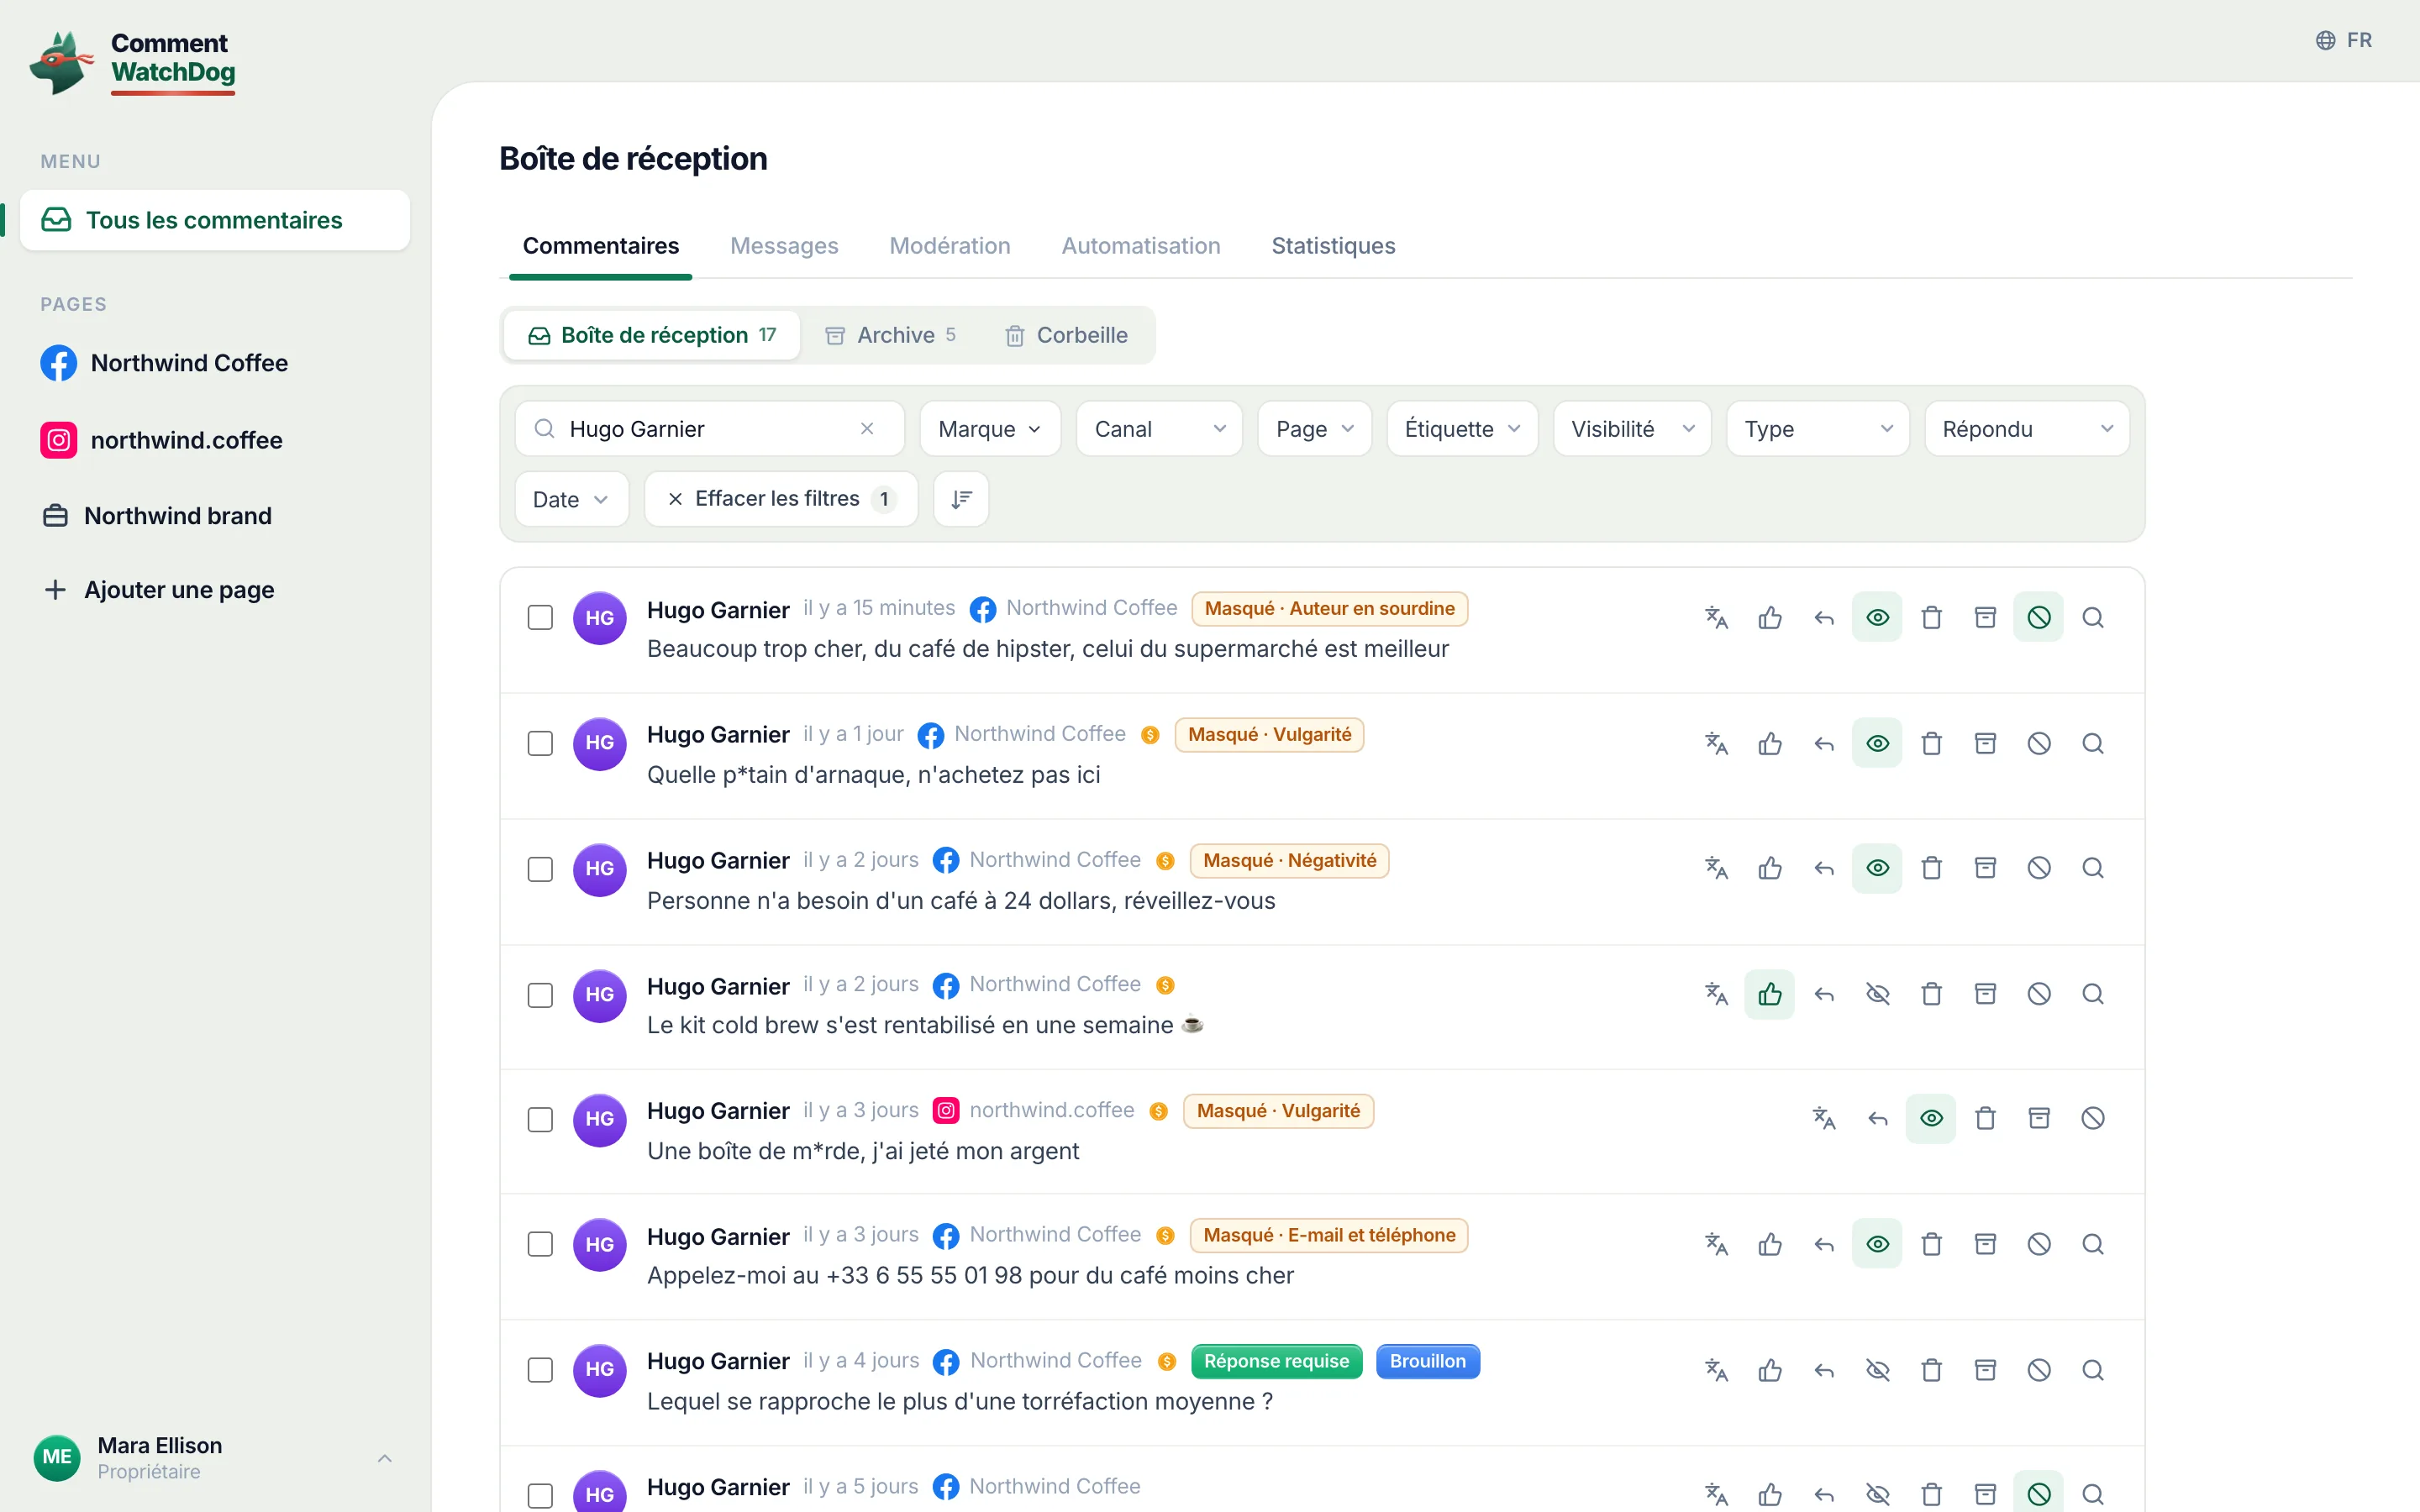This screenshot has height=1512, width=2420.
Task: View the Statistiques tab
Action: (x=1333, y=246)
